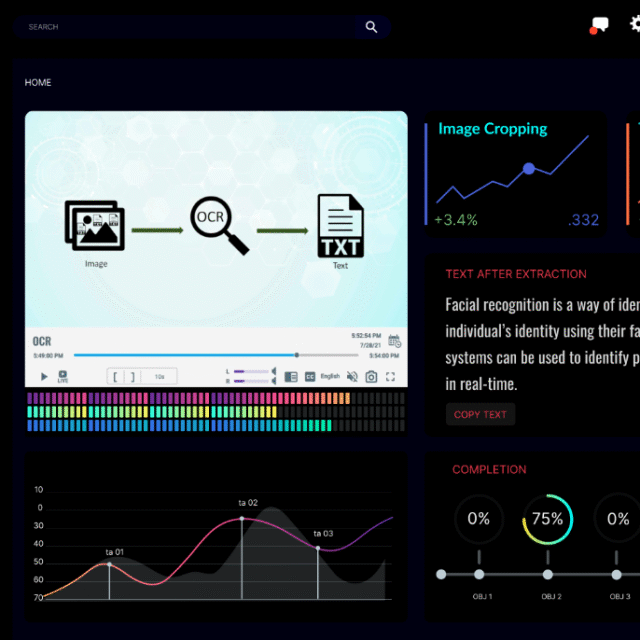
Task: Click the search magnifier button
Action: coord(371,27)
